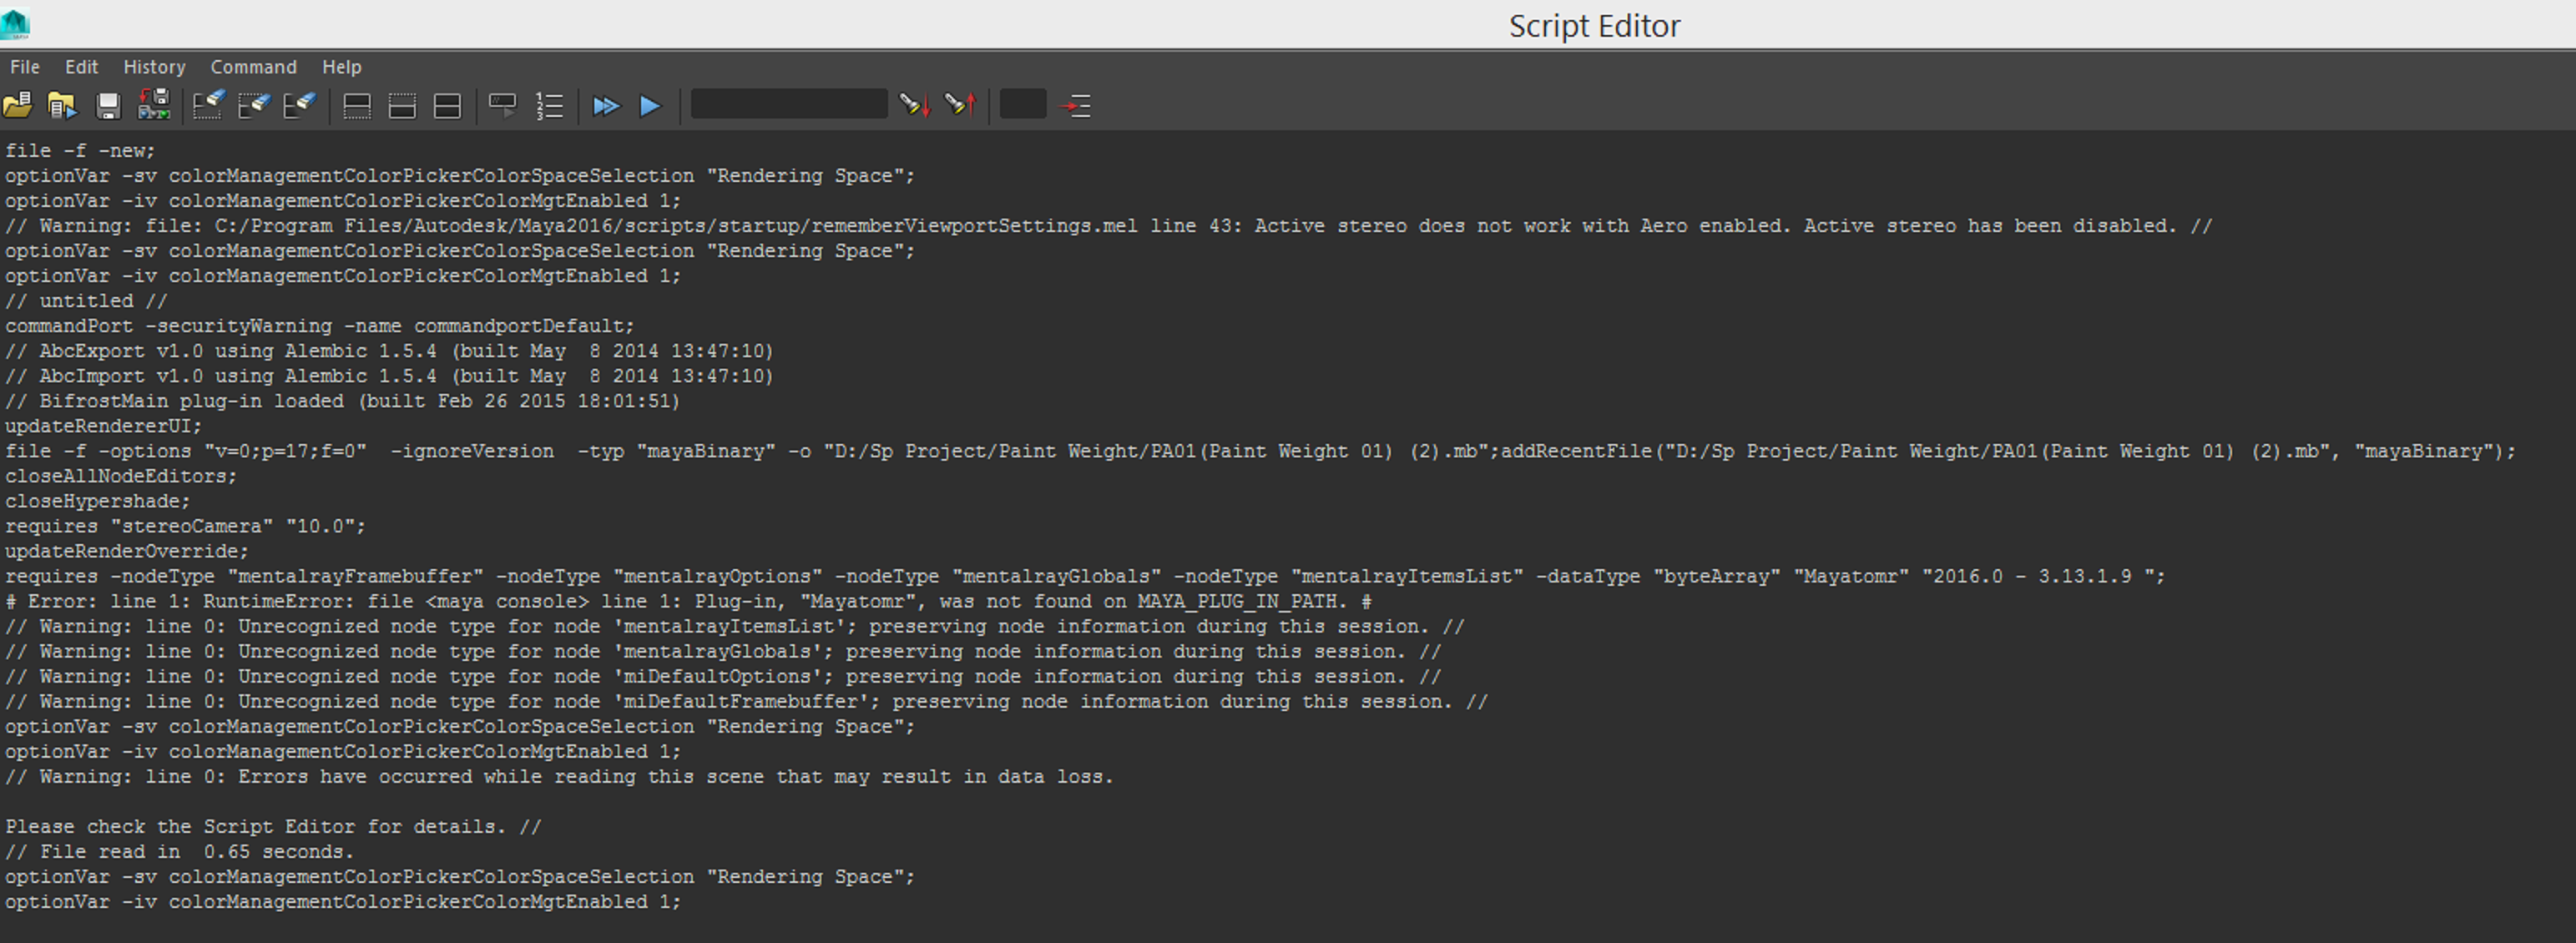The height and width of the screenshot is (943, 2576).
Task: Clear the input pane
Action: click(x=255, y=105)
